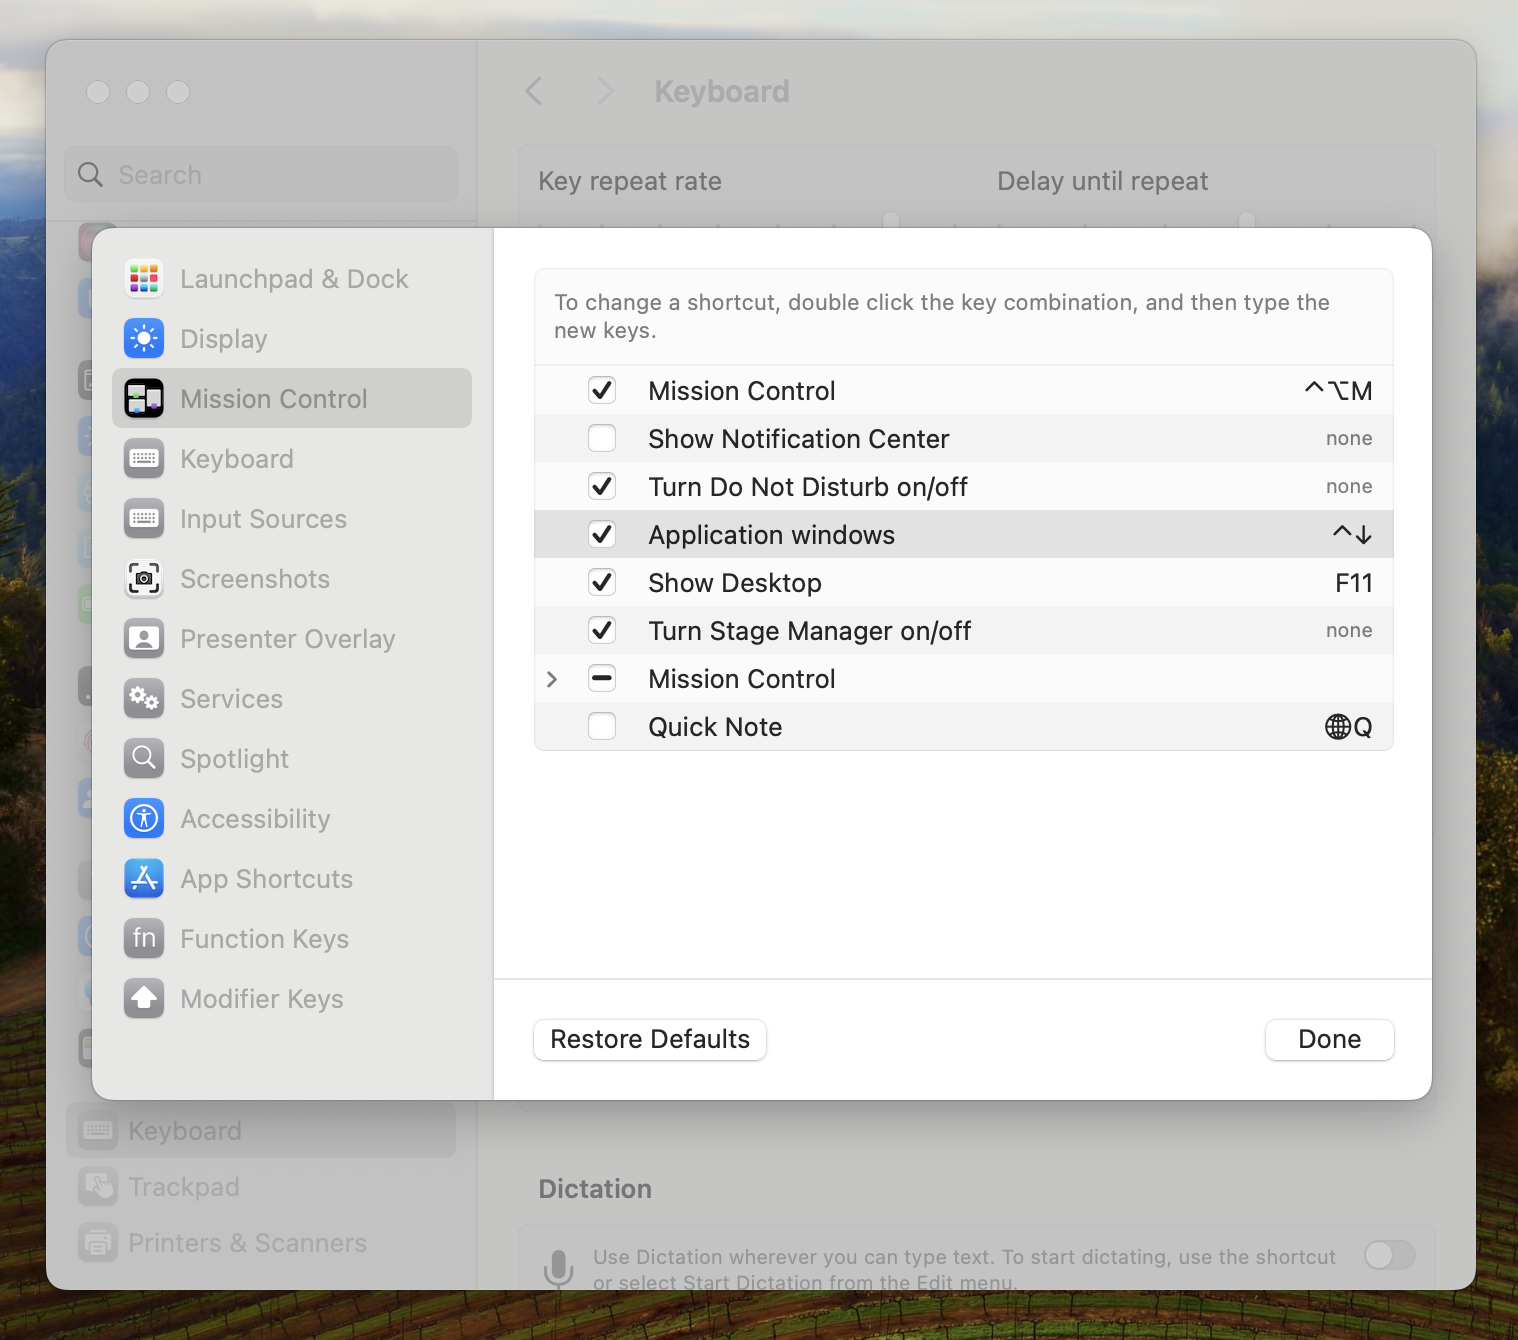Viewport: 1518px width, 1340px height.
Task: Open the Modifier Keys category
Action: coord(292,998)
